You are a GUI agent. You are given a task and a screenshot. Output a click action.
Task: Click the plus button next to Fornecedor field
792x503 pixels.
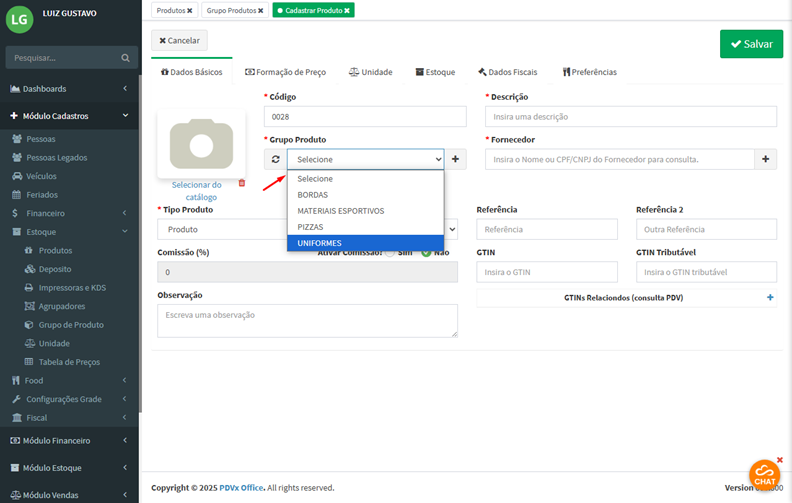tap(765, 159)
